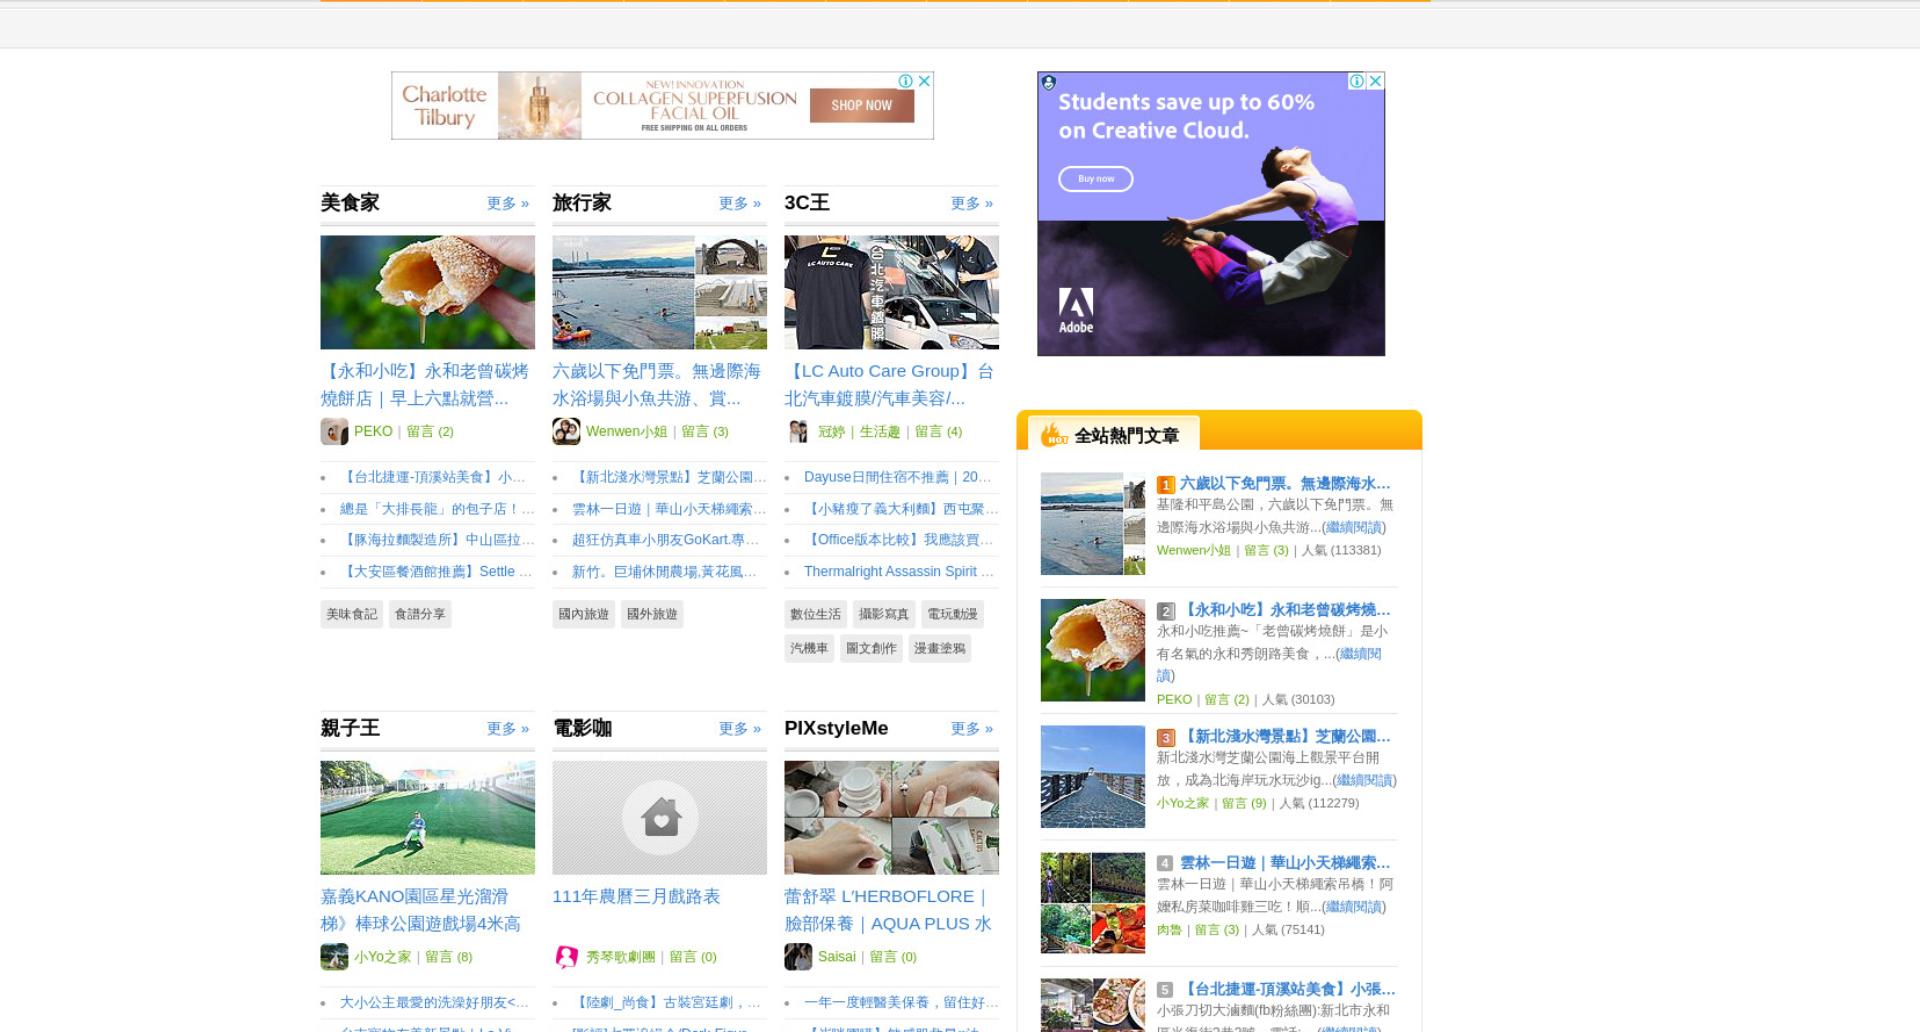Screen dimensions: 1920x1032
Task: Select the 食譜分享 category tag
Action: [420, 614]
